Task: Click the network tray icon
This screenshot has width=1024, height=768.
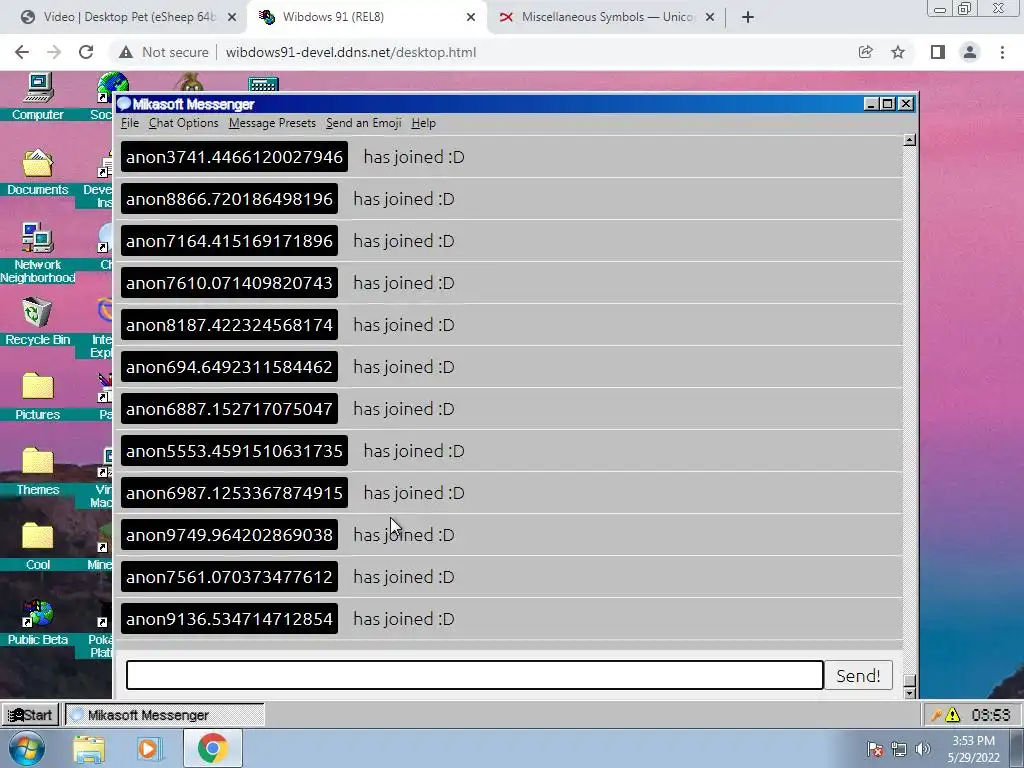Action: tap(899, 749)
